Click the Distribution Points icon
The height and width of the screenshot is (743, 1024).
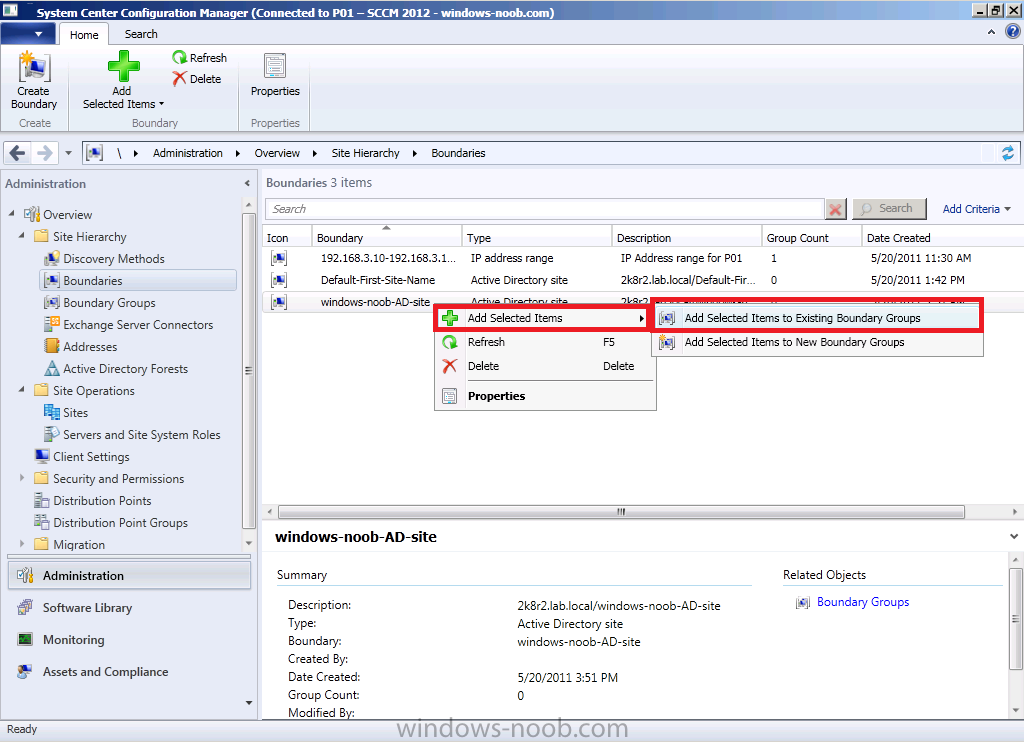point(42,501)
